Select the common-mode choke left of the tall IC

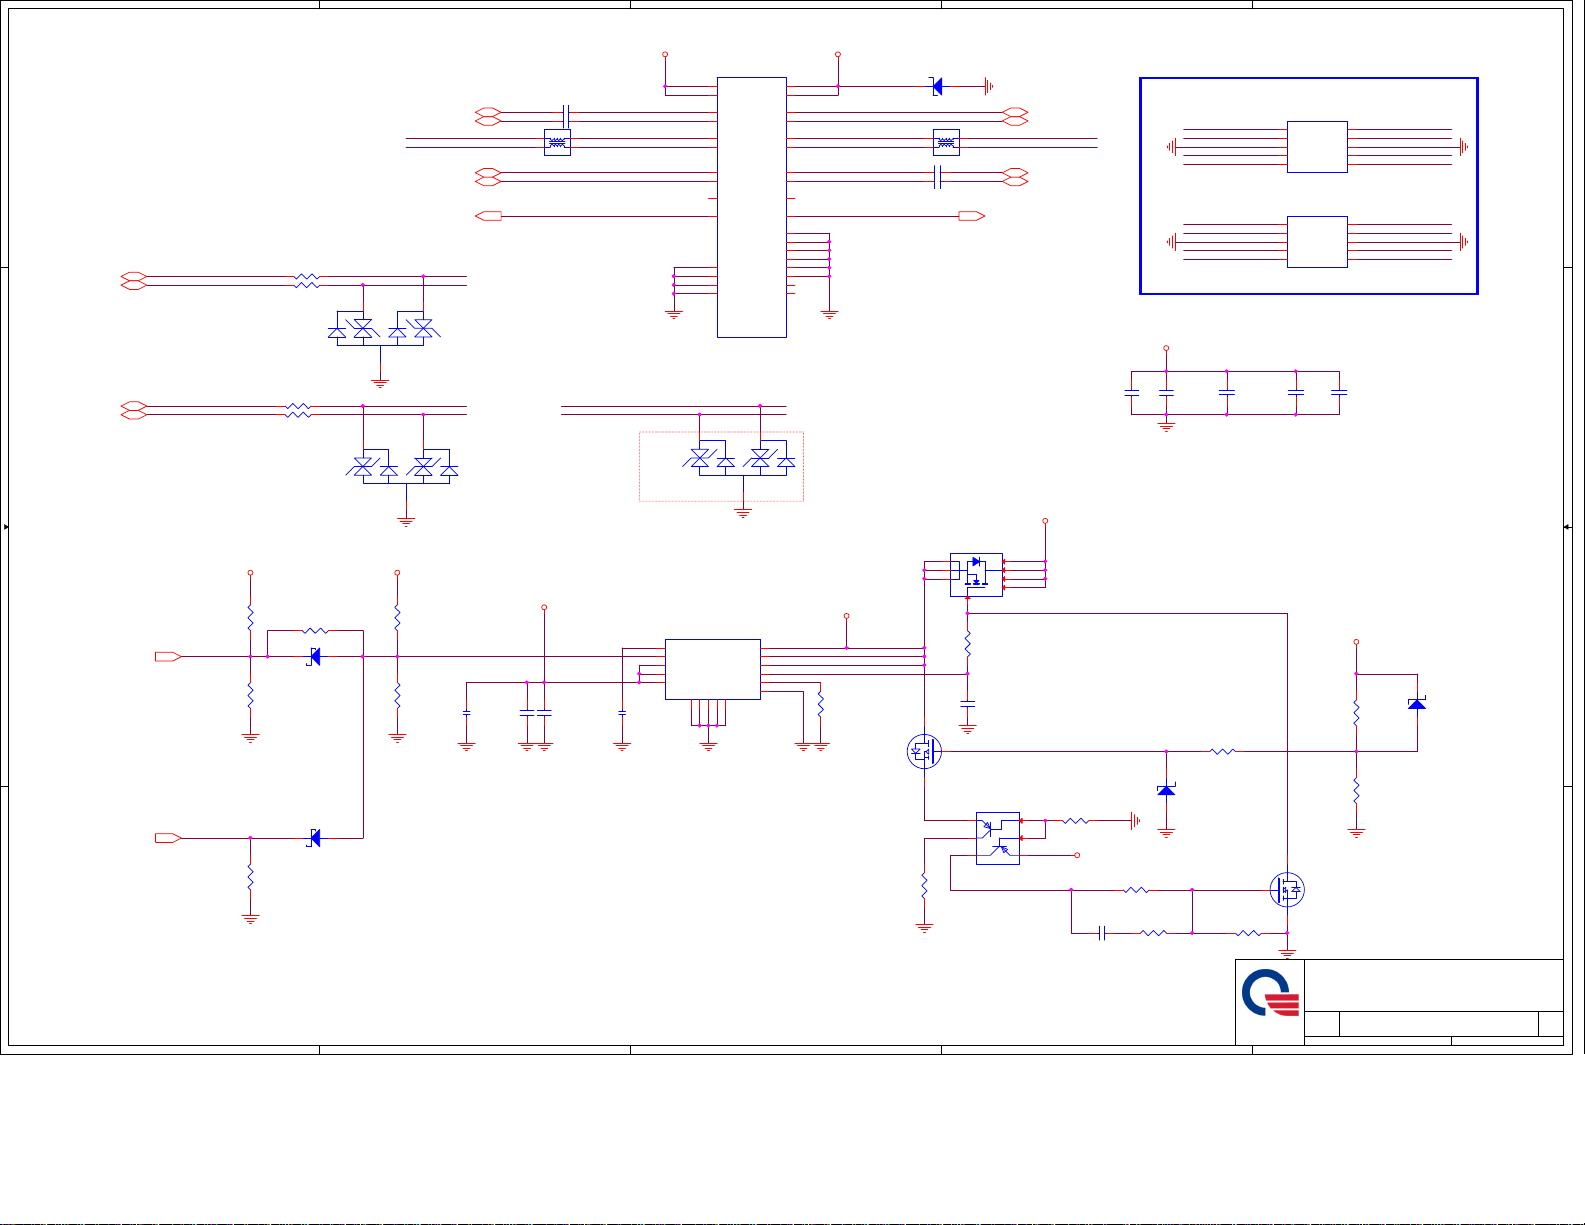[557, 142]
